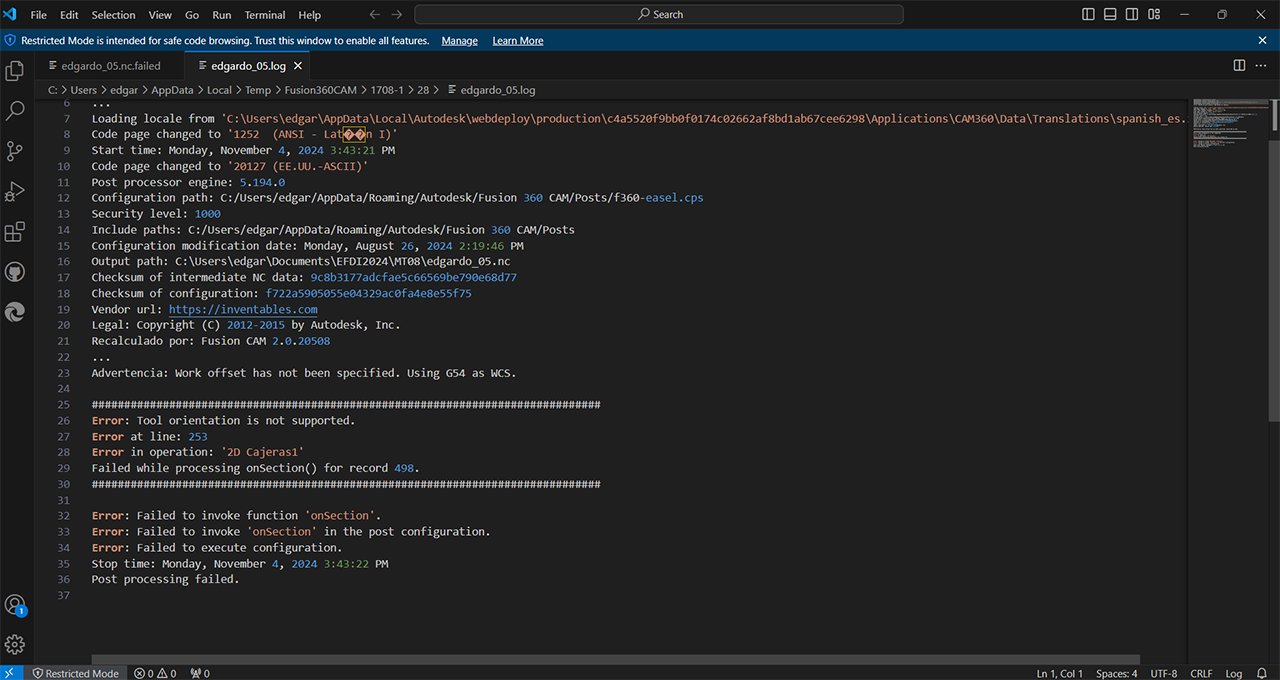Open the Selection menu
Viewport: 1280px width, 680px height.
click(113, 15)
